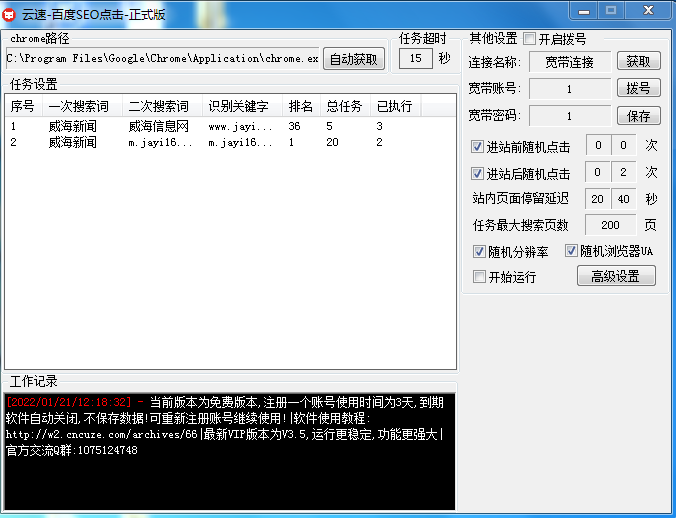Click the 总任务 column header
This screenshot has width=676, height=518.
coord(345,106)
